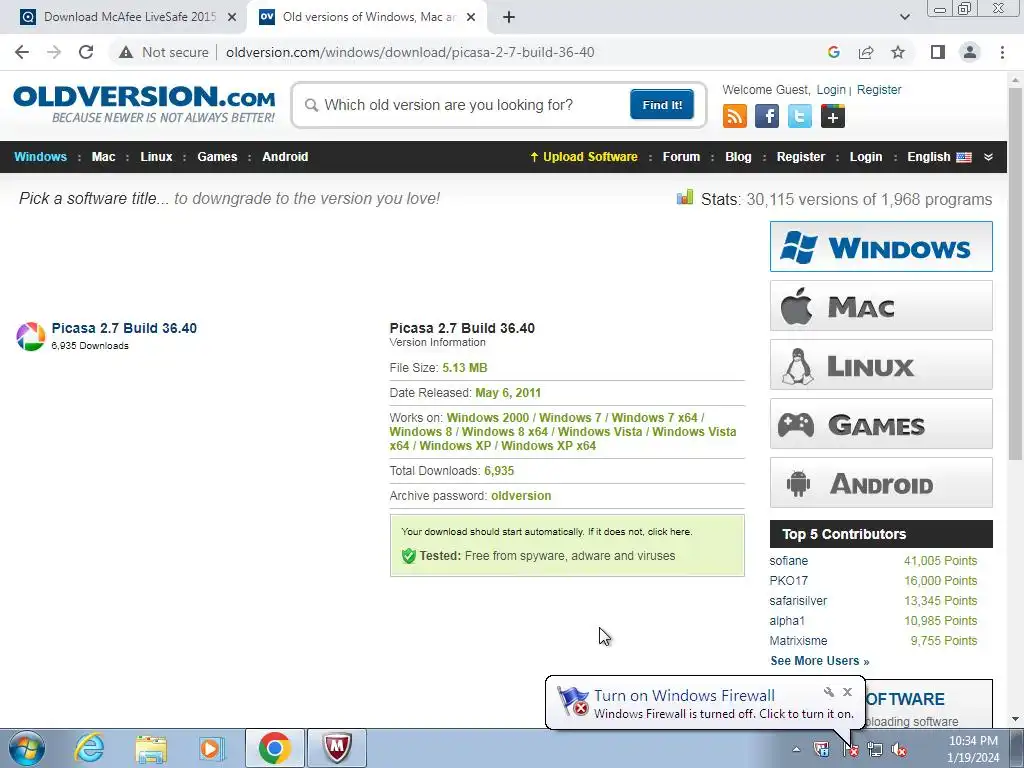Click Login in the black nav bar
The height and width of the screenshot is (768, 1024).
[865, 157]
